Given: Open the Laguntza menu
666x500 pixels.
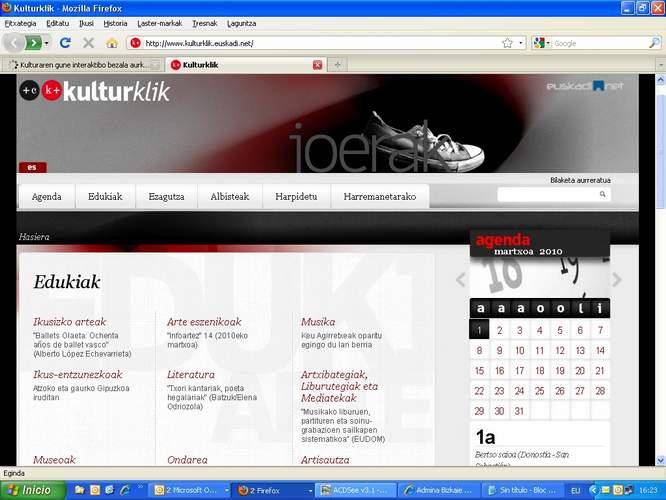Looking at the screenshot, I should tap(241, 23).
